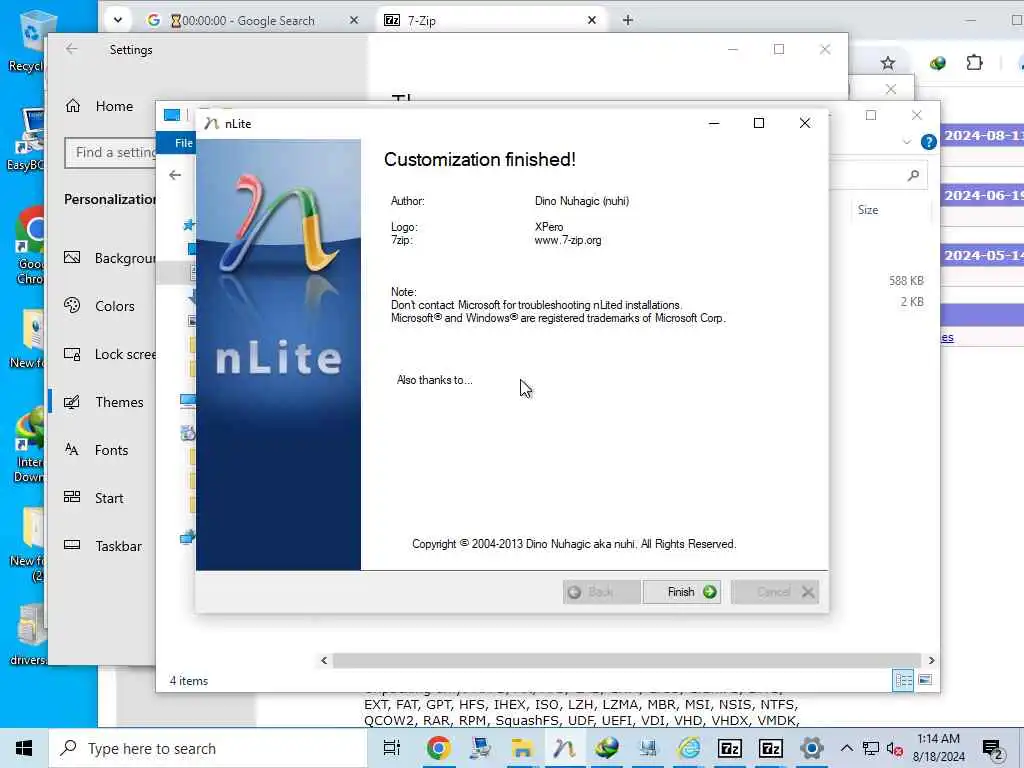Screen dimensions: 1024x768
Task: Select the 7-Zip browser tab
Action: click(490, 20)
